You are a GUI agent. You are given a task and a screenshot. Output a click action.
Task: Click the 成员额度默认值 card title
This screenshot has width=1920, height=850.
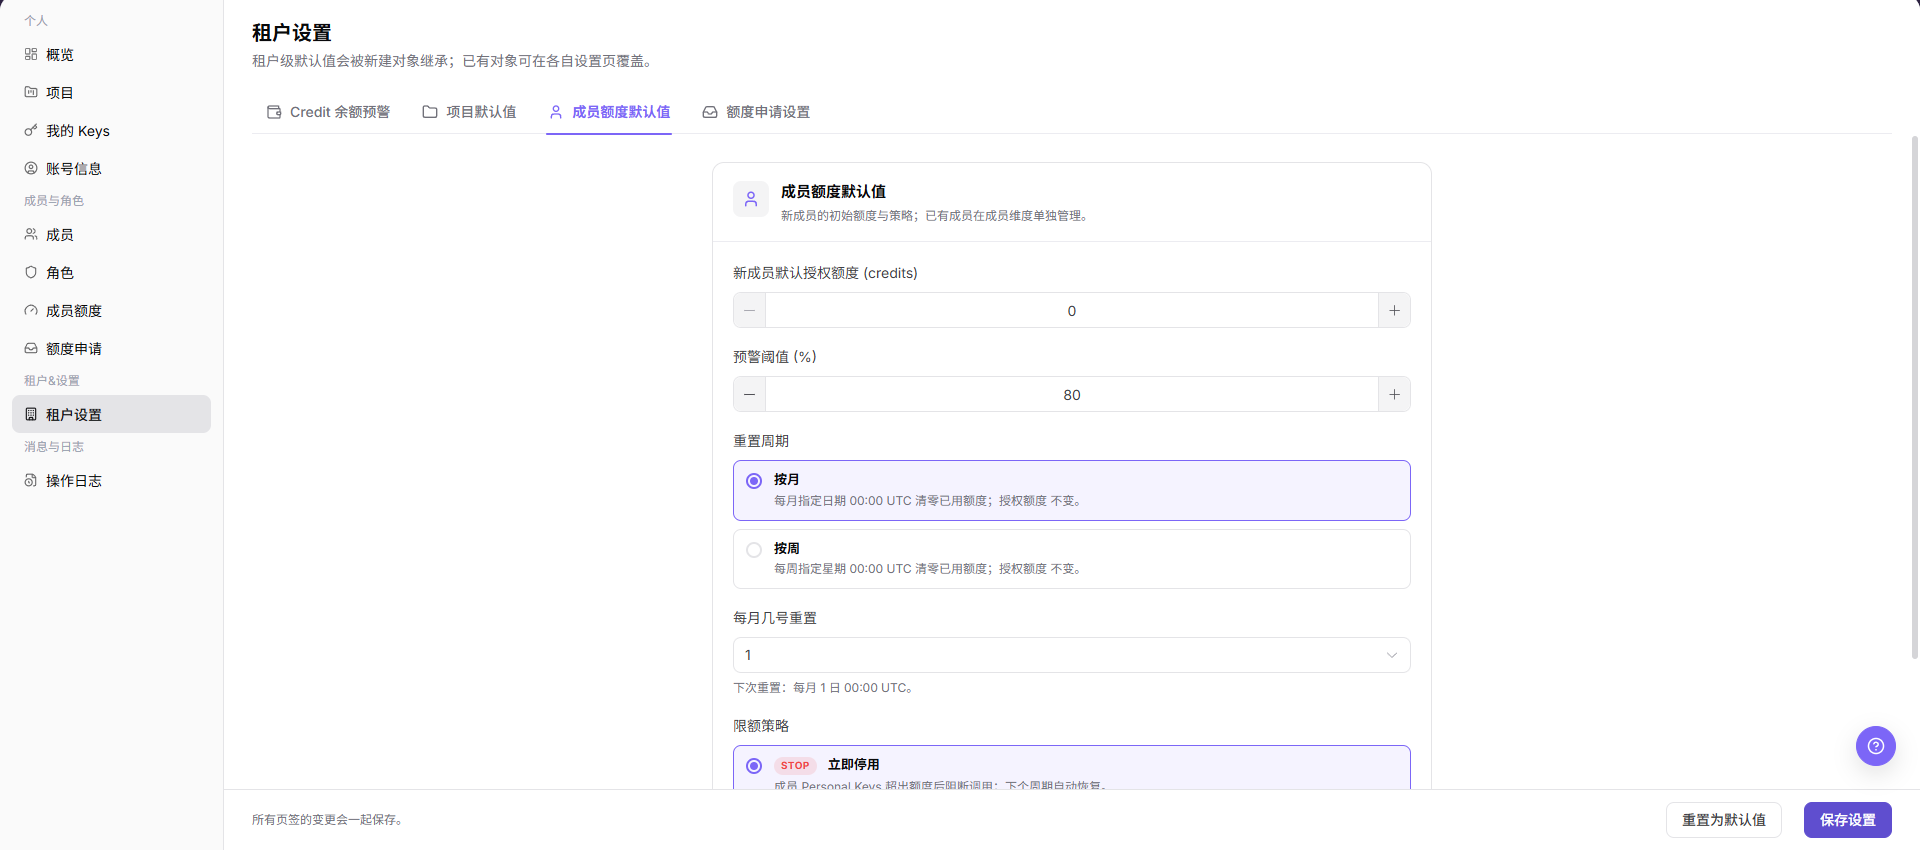833,191
